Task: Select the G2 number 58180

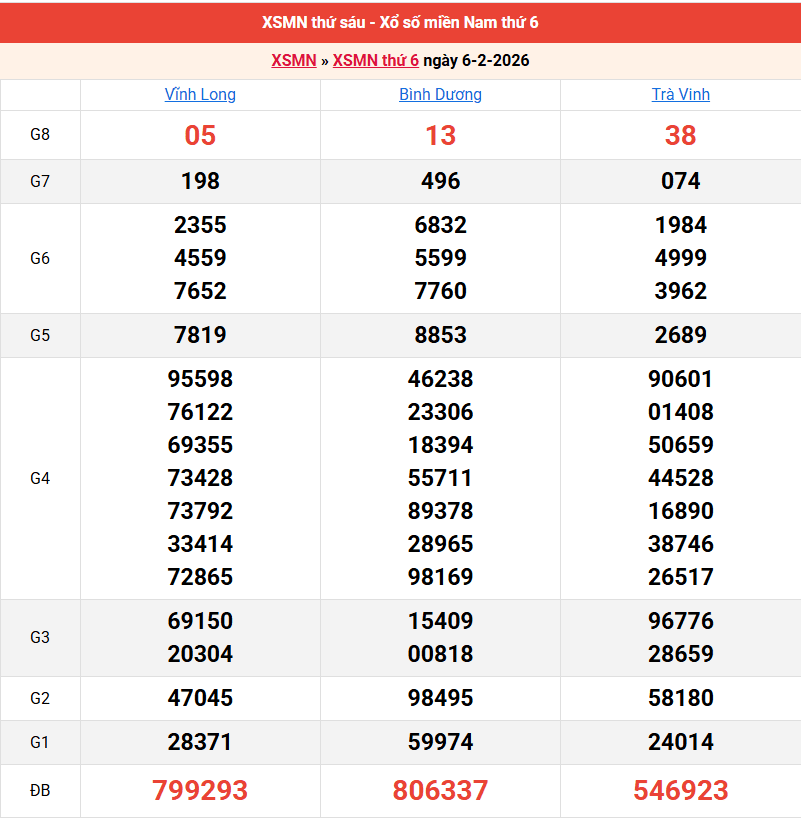Action: [680, 698]
